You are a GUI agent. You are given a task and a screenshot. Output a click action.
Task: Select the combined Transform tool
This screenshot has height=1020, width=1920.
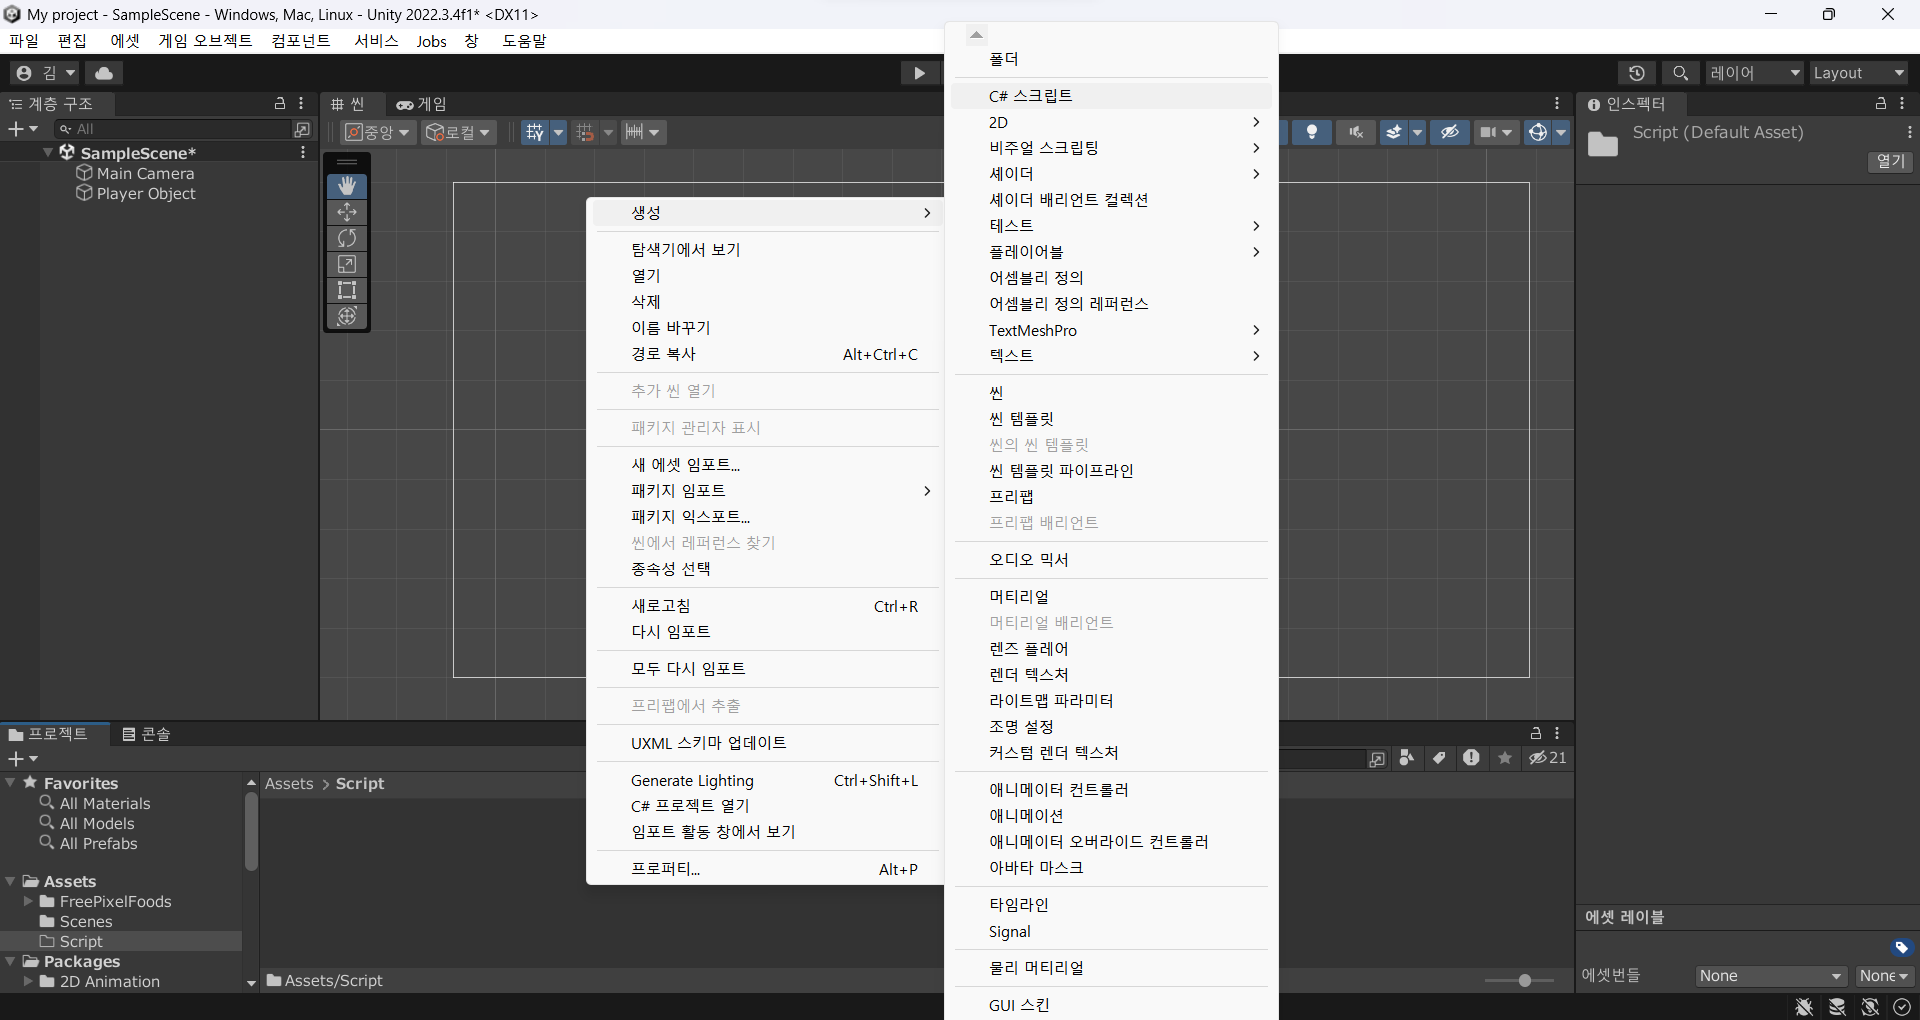[347, 316]
